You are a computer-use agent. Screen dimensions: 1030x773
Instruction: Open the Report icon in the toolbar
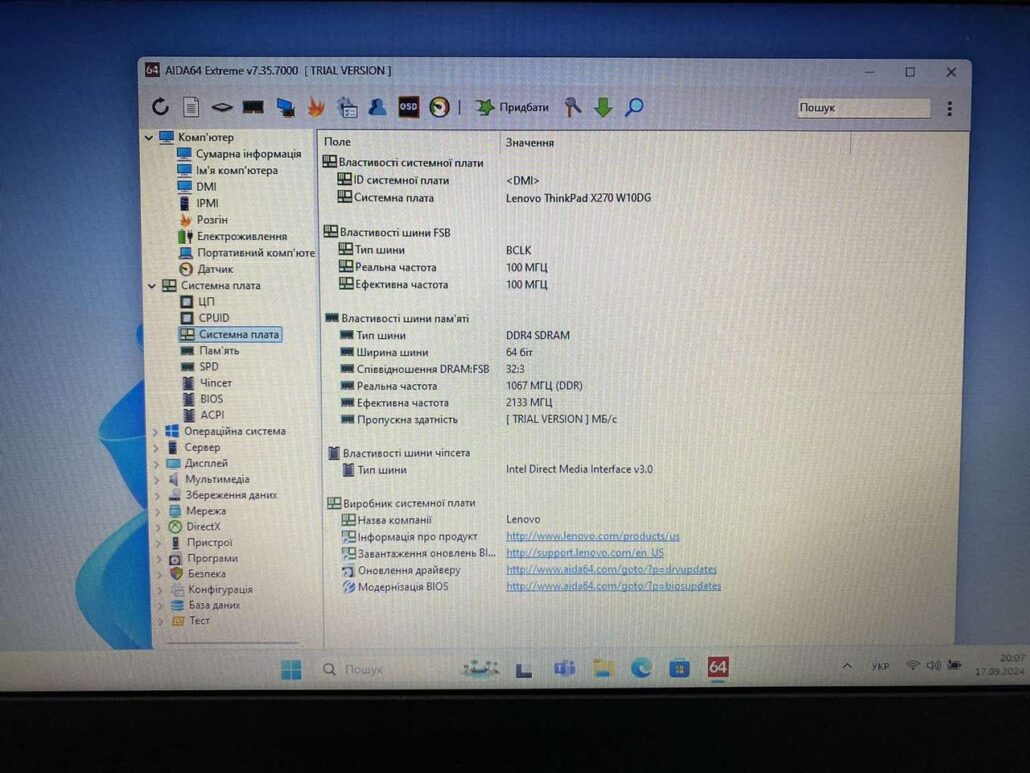coord(190,106)
